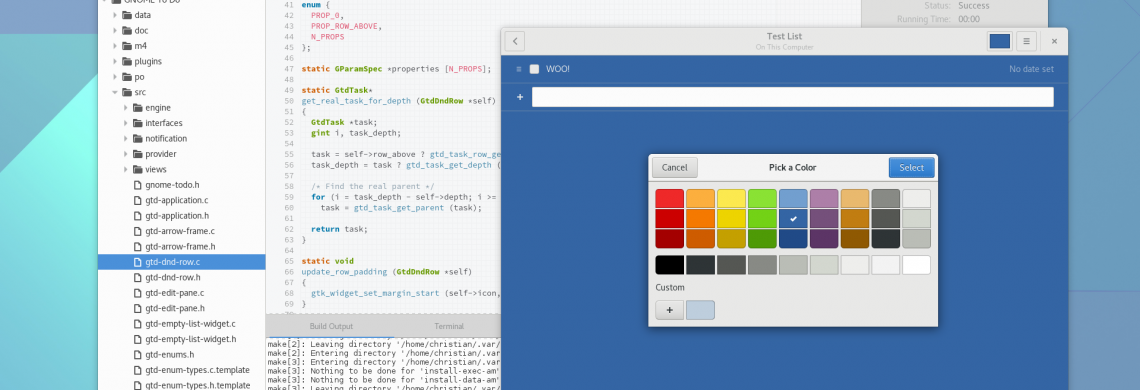The image size is (1140, 390).
Task: Choose the light purple swatch
Action: tap(824, 199)
